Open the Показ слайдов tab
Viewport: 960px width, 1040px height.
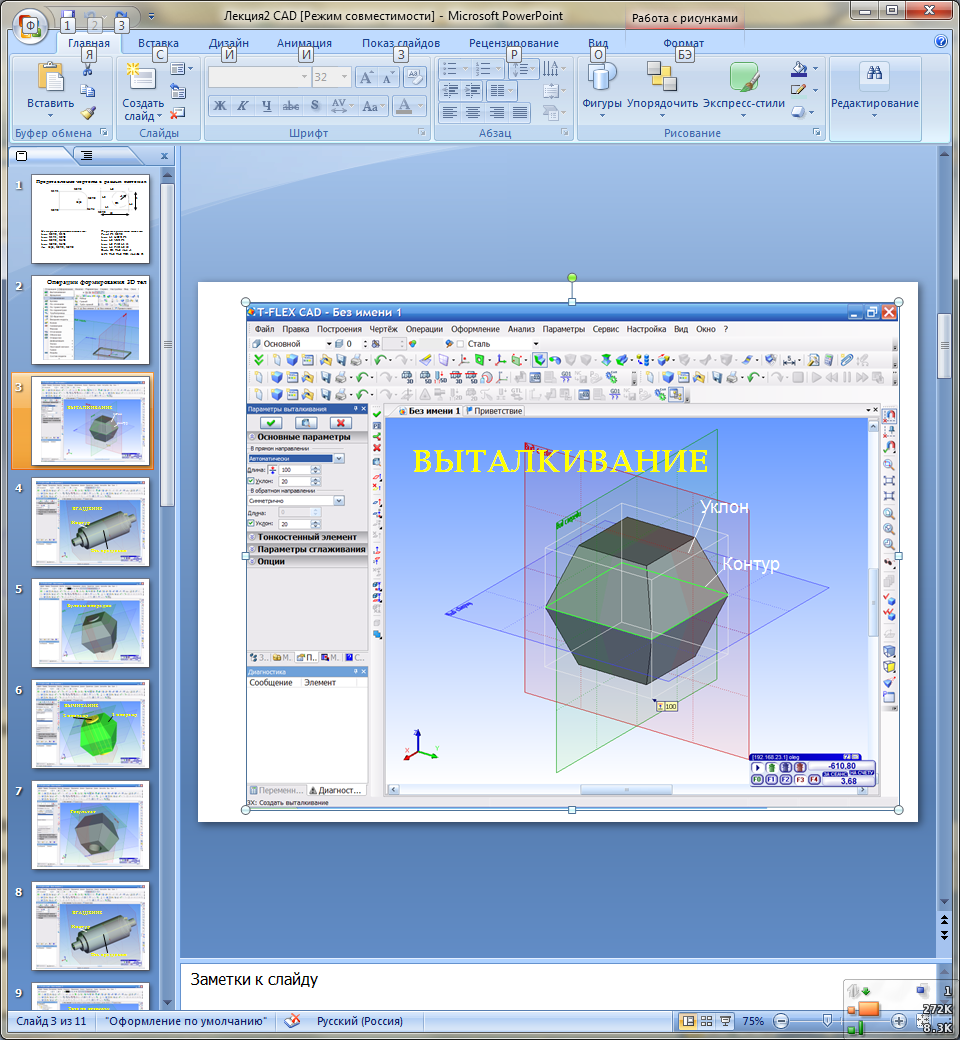pos(401,42)
